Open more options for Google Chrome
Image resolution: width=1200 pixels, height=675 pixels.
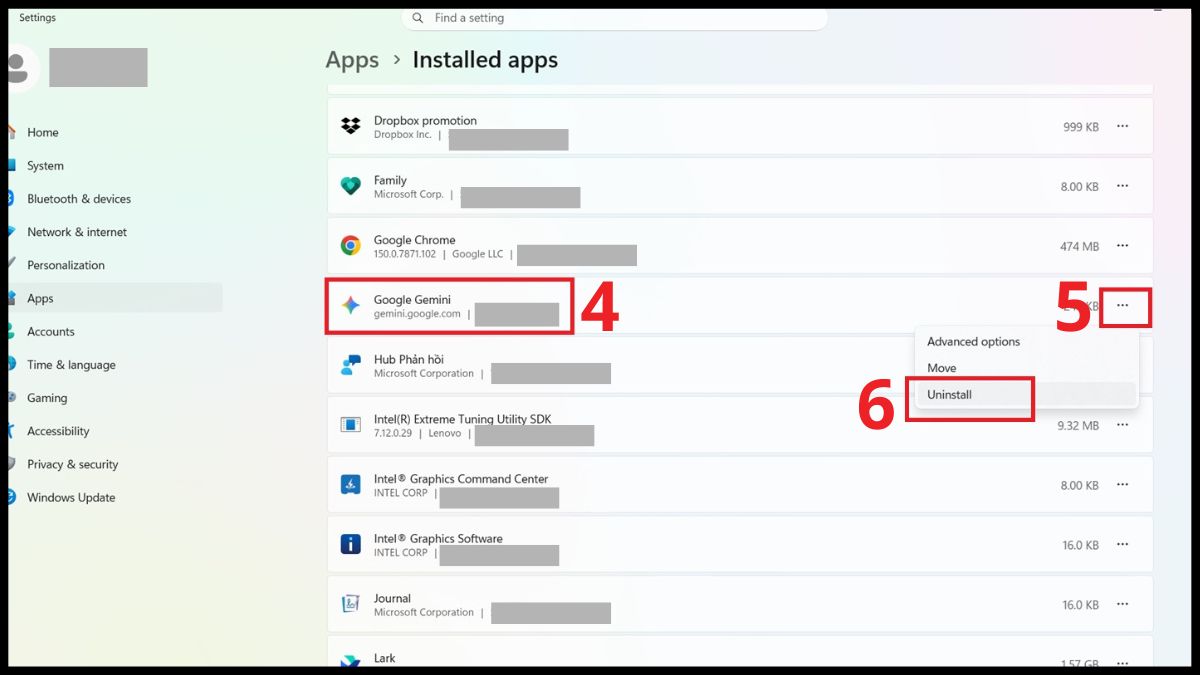coord(1122,246)
